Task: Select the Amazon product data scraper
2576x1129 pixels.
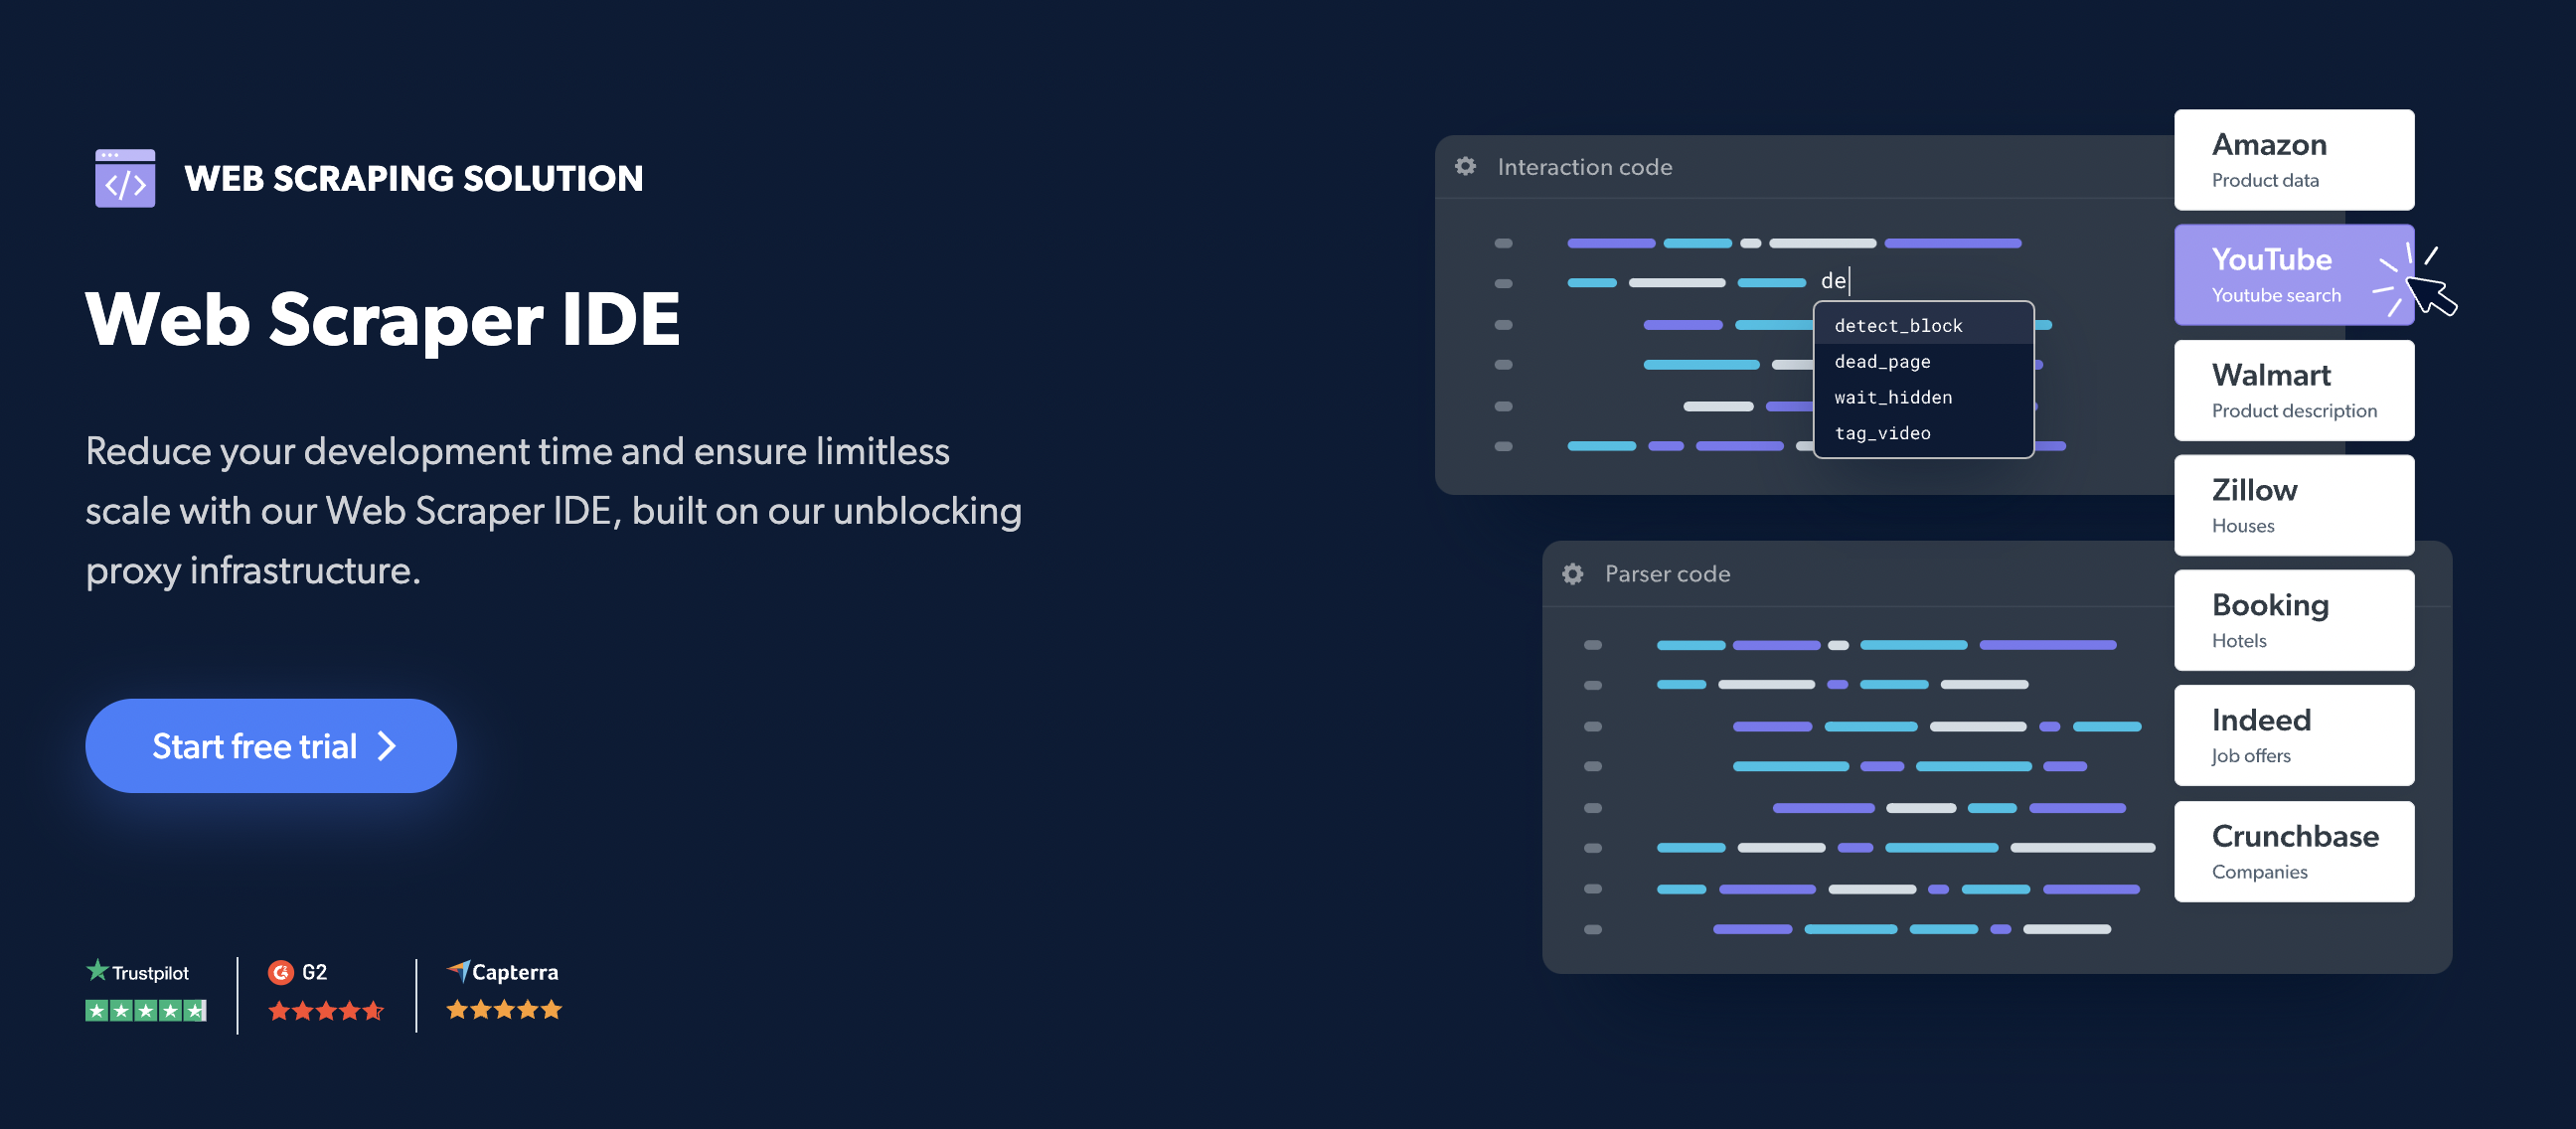Action: 2292,159
